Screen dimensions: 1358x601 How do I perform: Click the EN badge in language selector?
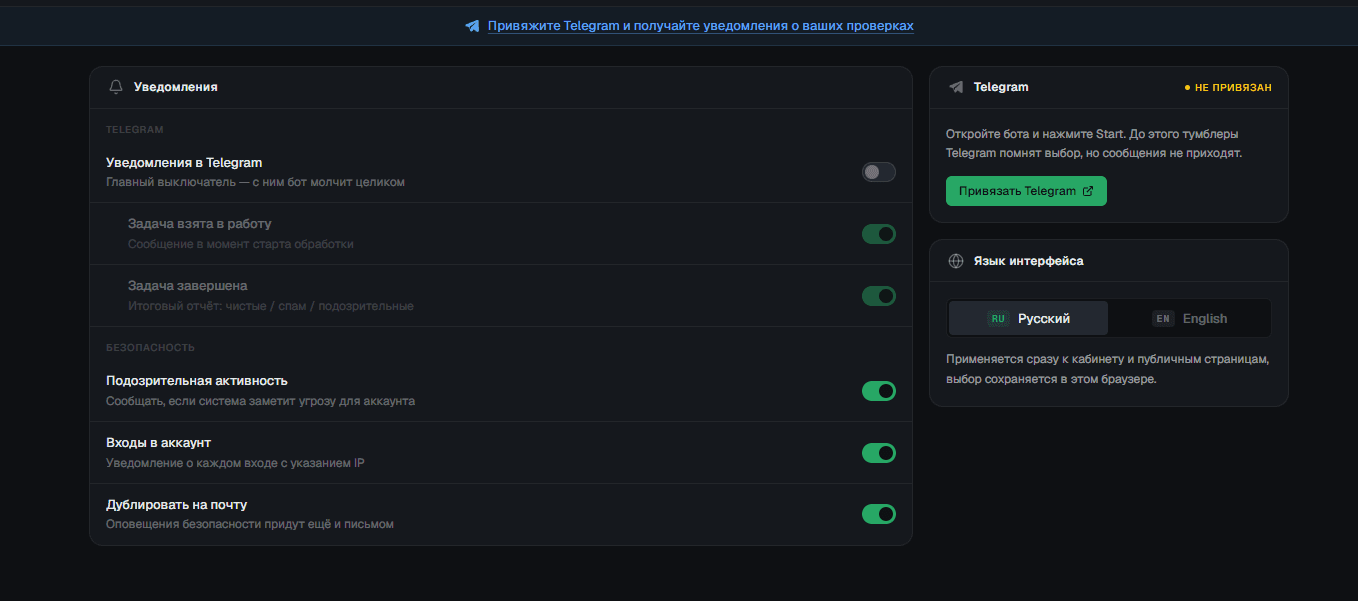tap(1162, 319)
